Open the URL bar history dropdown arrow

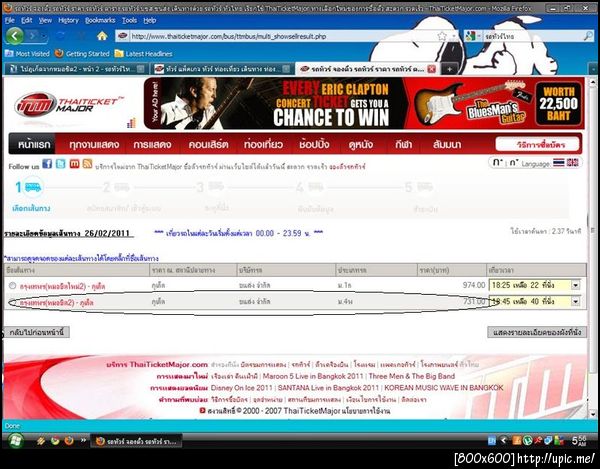pyautogui.click(x=453, y=36)
